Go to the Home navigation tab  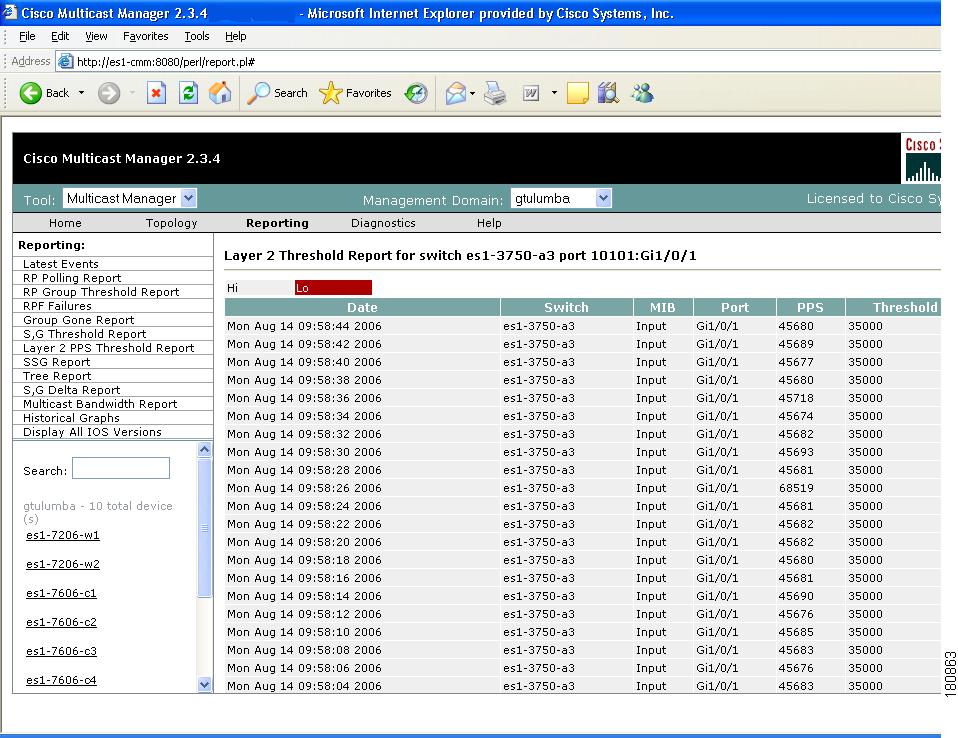point(65,223)
